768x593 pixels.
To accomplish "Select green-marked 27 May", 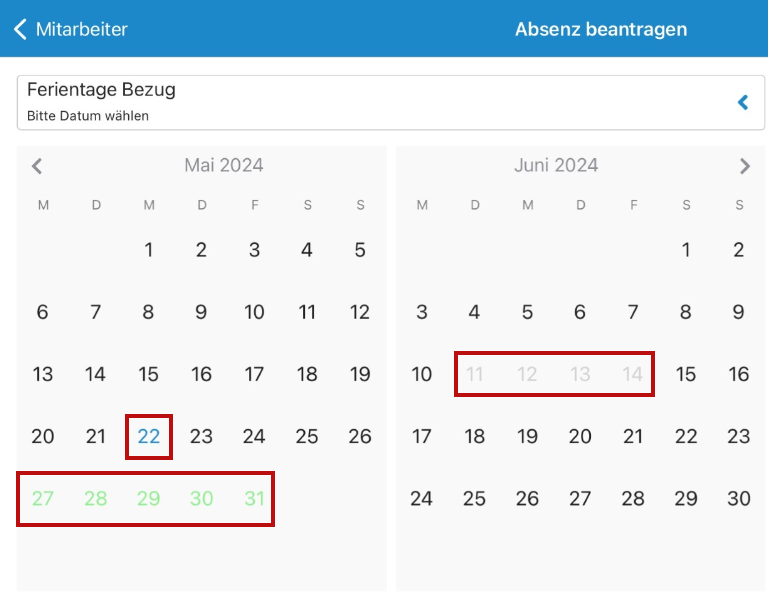I will tap(43, 498).
